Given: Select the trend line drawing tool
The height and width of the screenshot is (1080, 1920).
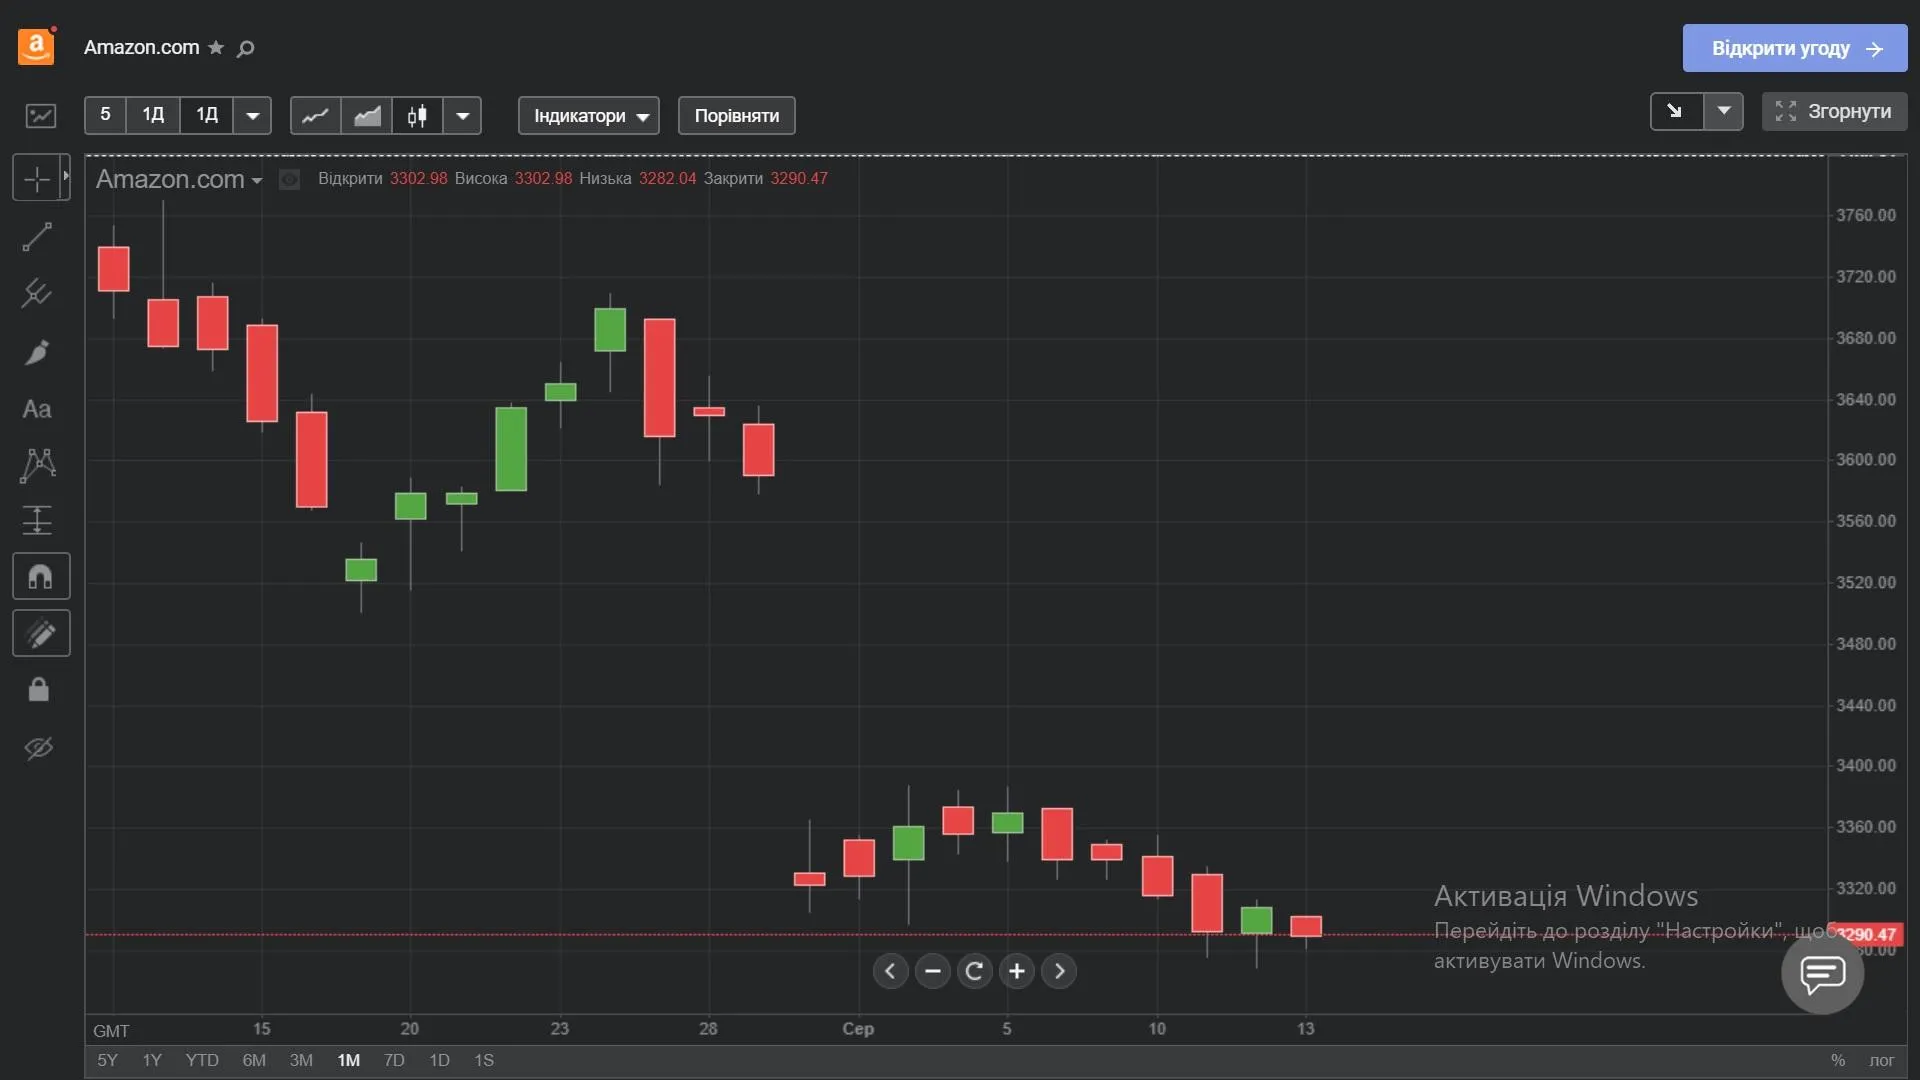Looking at the screenshot, I should [37, 237].
